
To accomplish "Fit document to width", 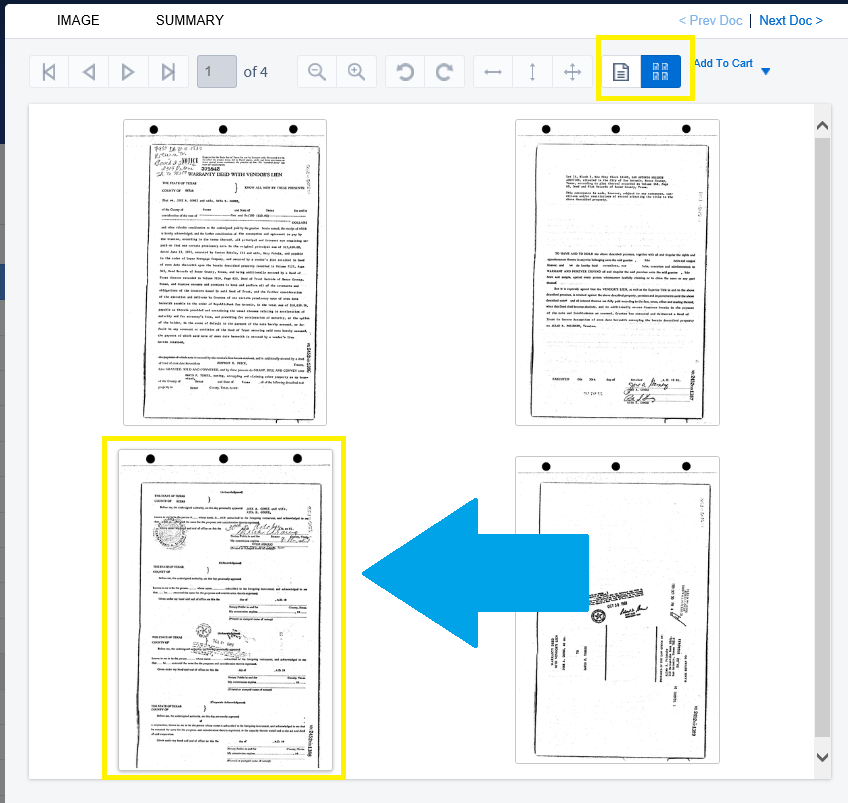I will [493, 71].
